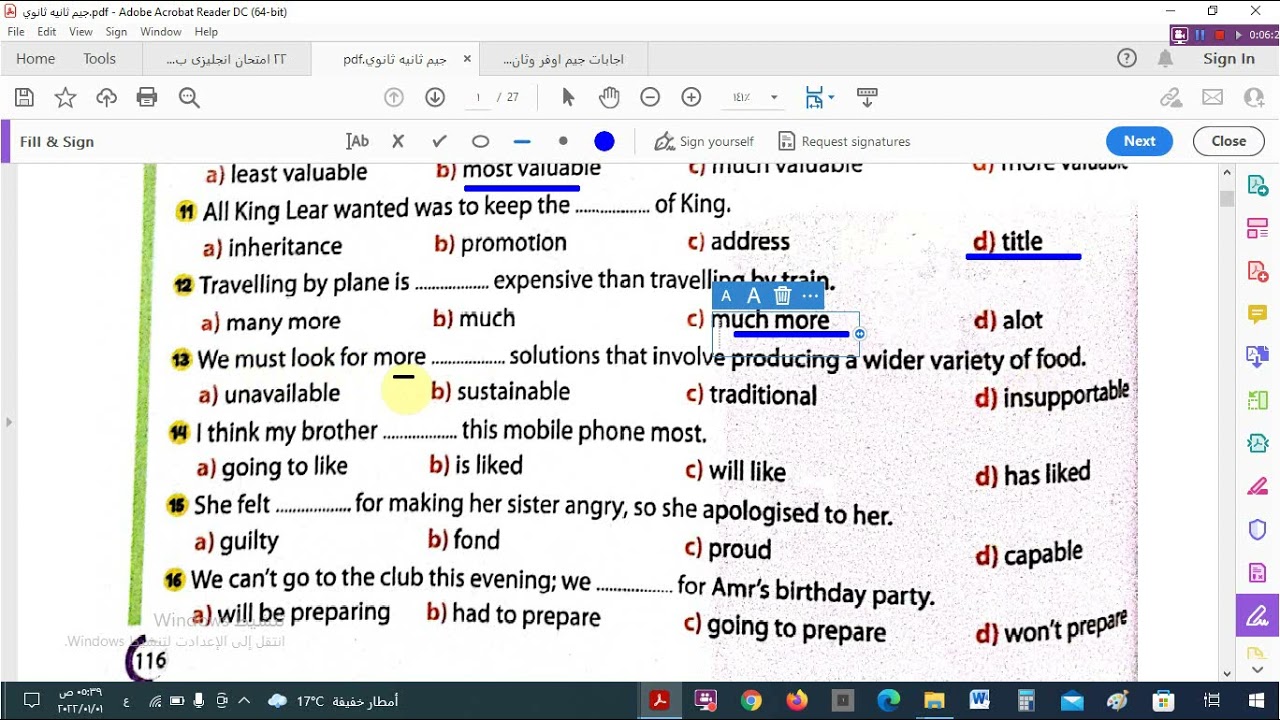Switch to the Home tab
The width and height of the screenshot is (1280, 720).
(x=36, y=59)
